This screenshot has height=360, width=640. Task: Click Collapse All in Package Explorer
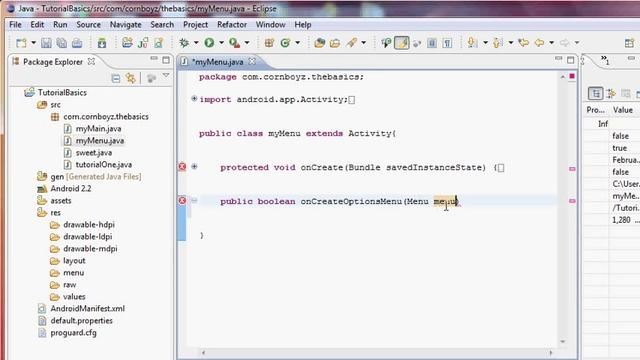pos(116,78)
